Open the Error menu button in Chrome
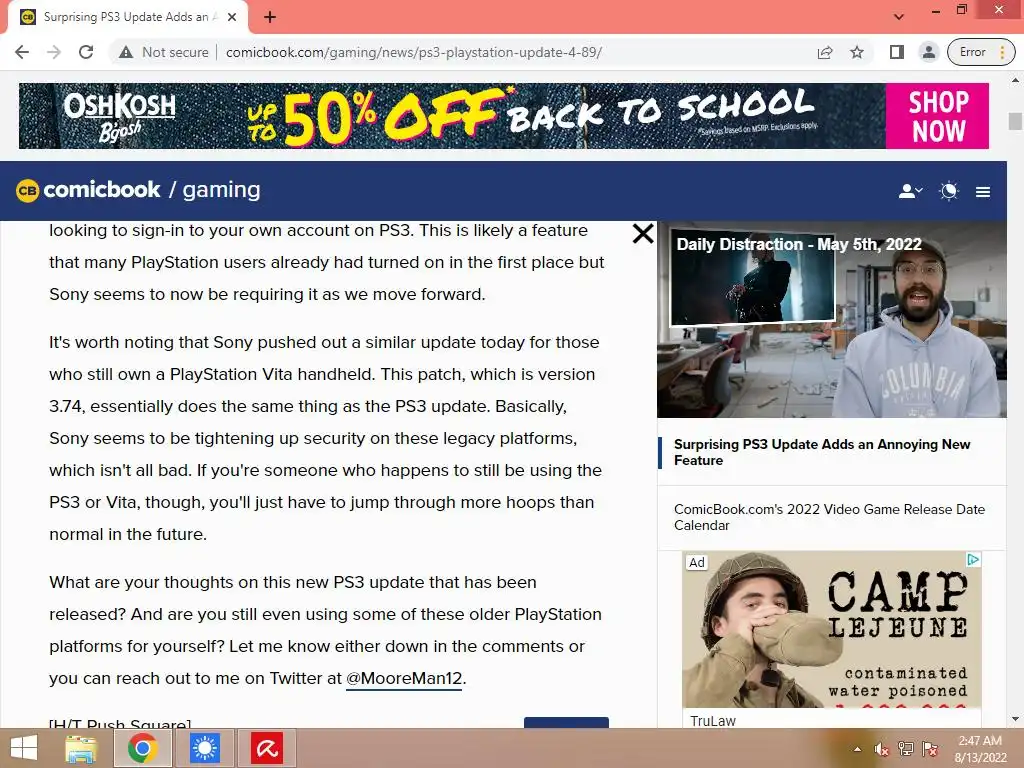The width and height of the screenshot is (1024, 768). tap(981, 52)
